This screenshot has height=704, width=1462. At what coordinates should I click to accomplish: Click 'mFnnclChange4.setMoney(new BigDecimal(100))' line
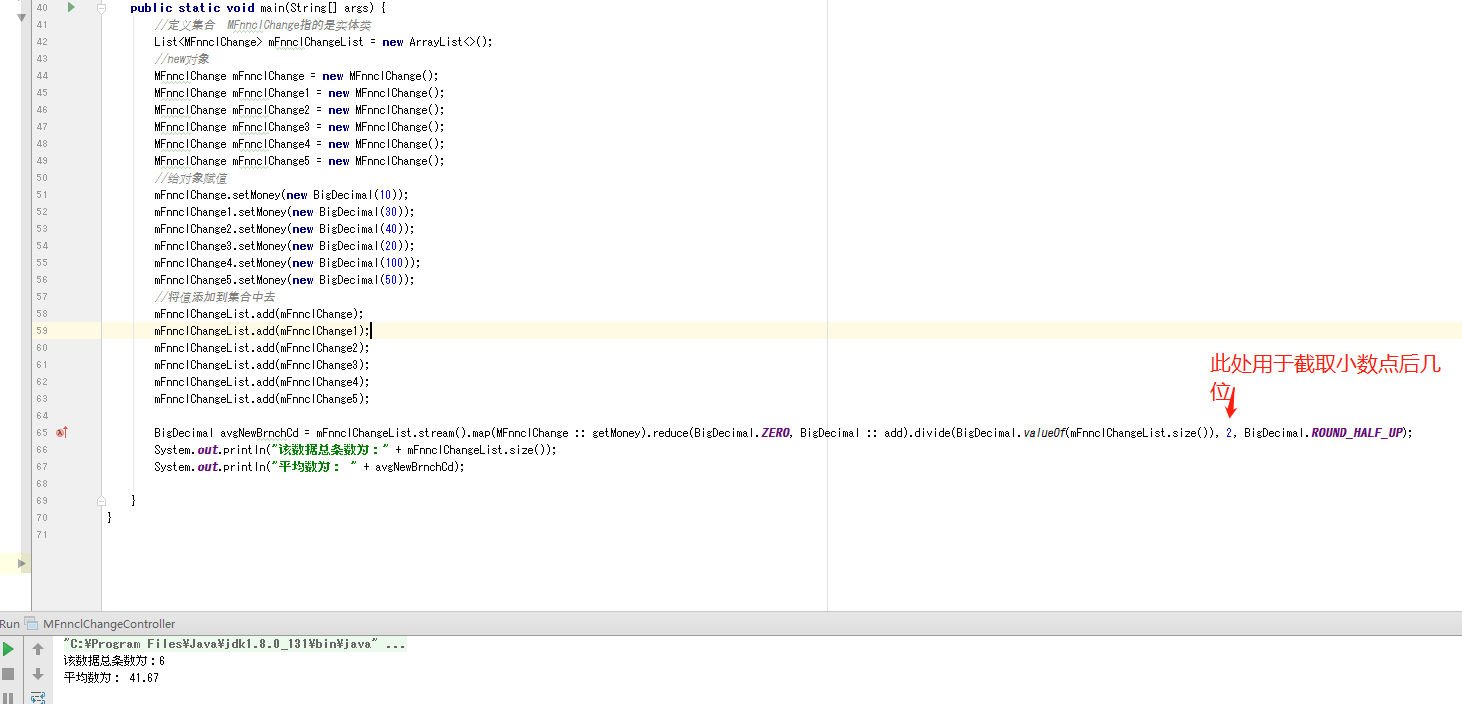[x=287, y=263]
